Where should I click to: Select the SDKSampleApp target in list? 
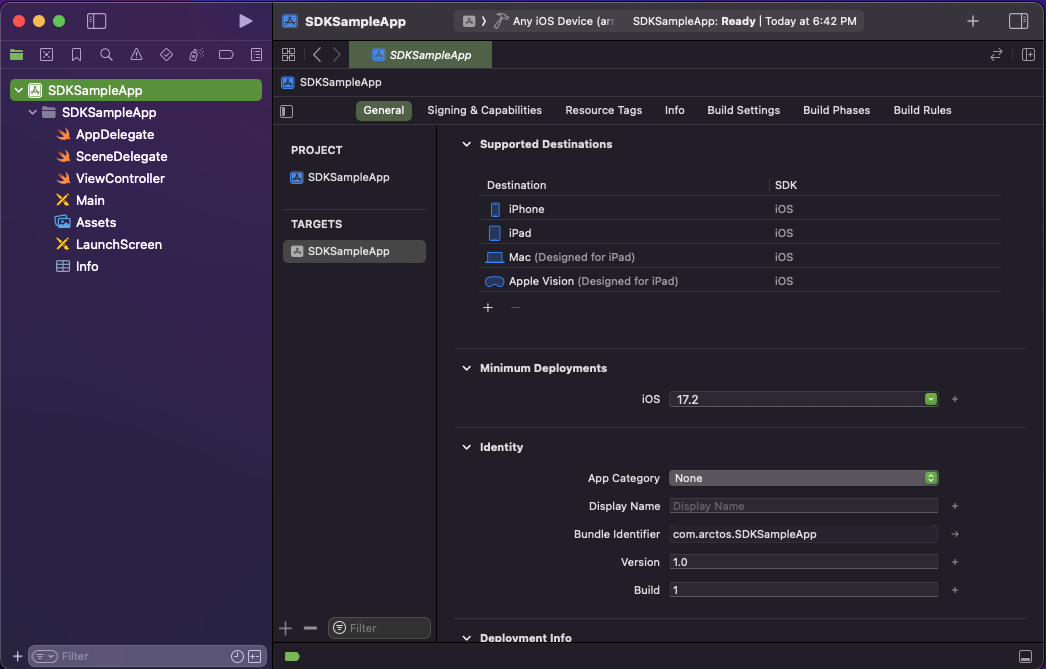[x=354, y=251]
